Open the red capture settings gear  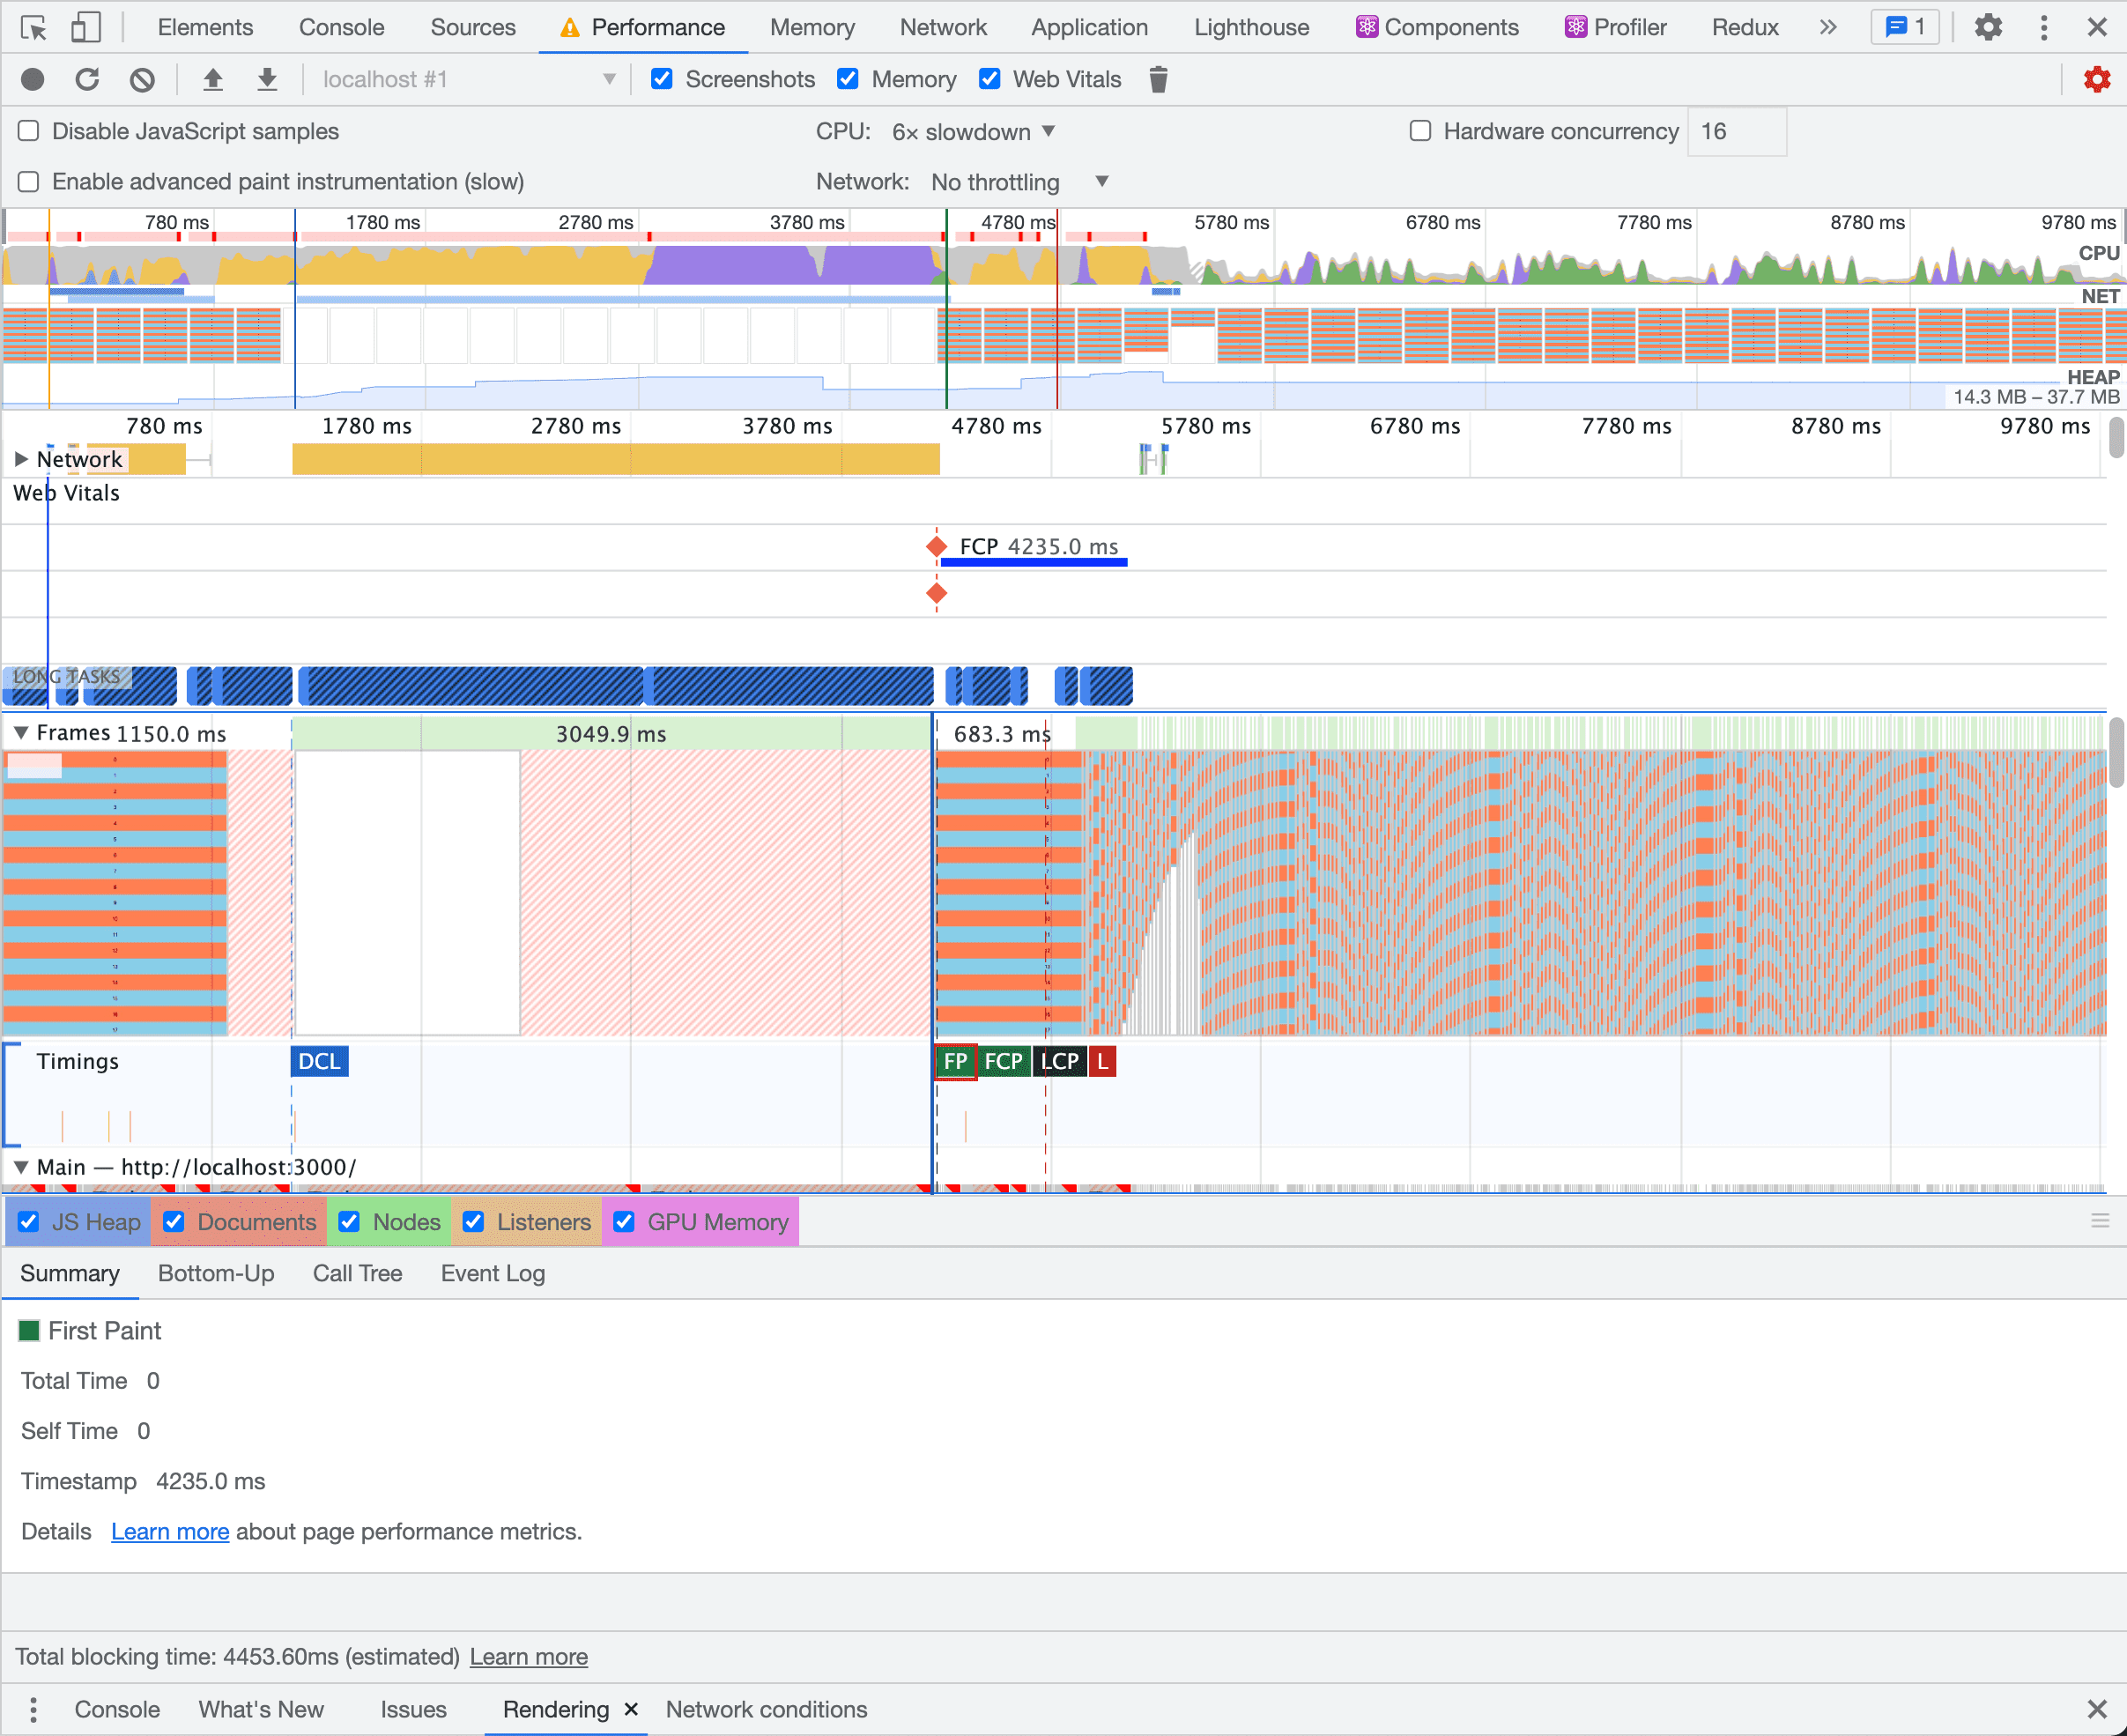pyautogui.click(x=2096, y=79)
